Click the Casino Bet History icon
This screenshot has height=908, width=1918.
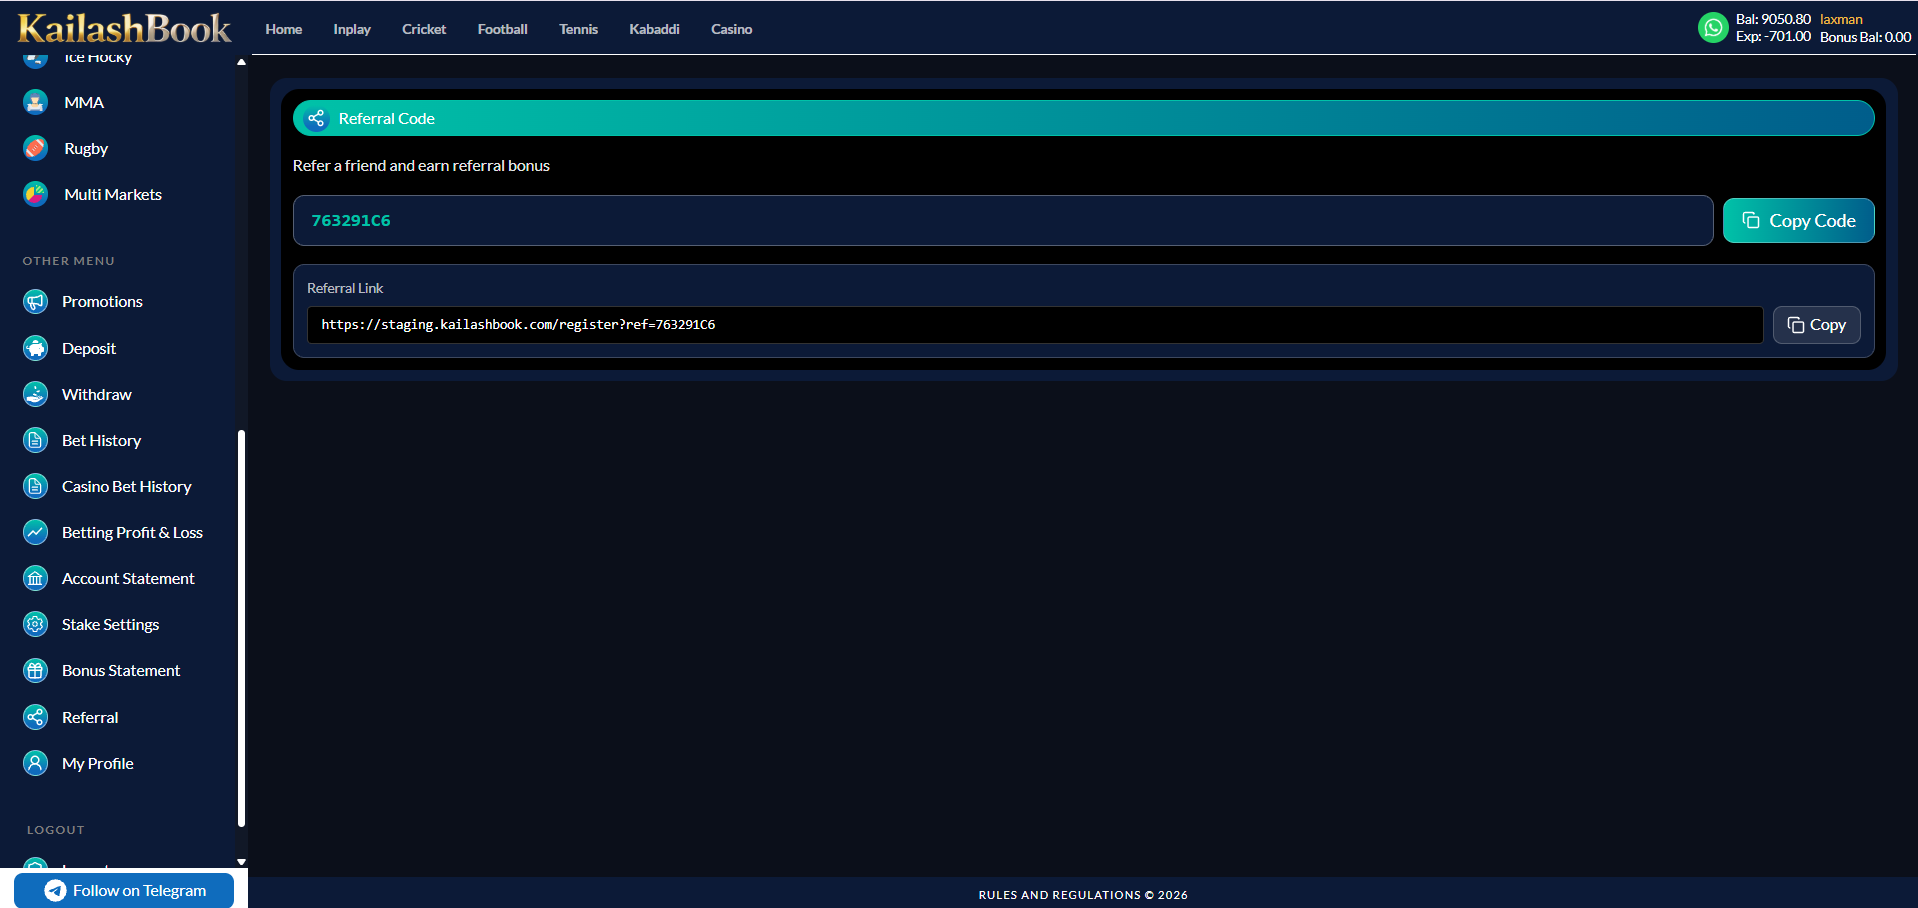tap(35, 486)
